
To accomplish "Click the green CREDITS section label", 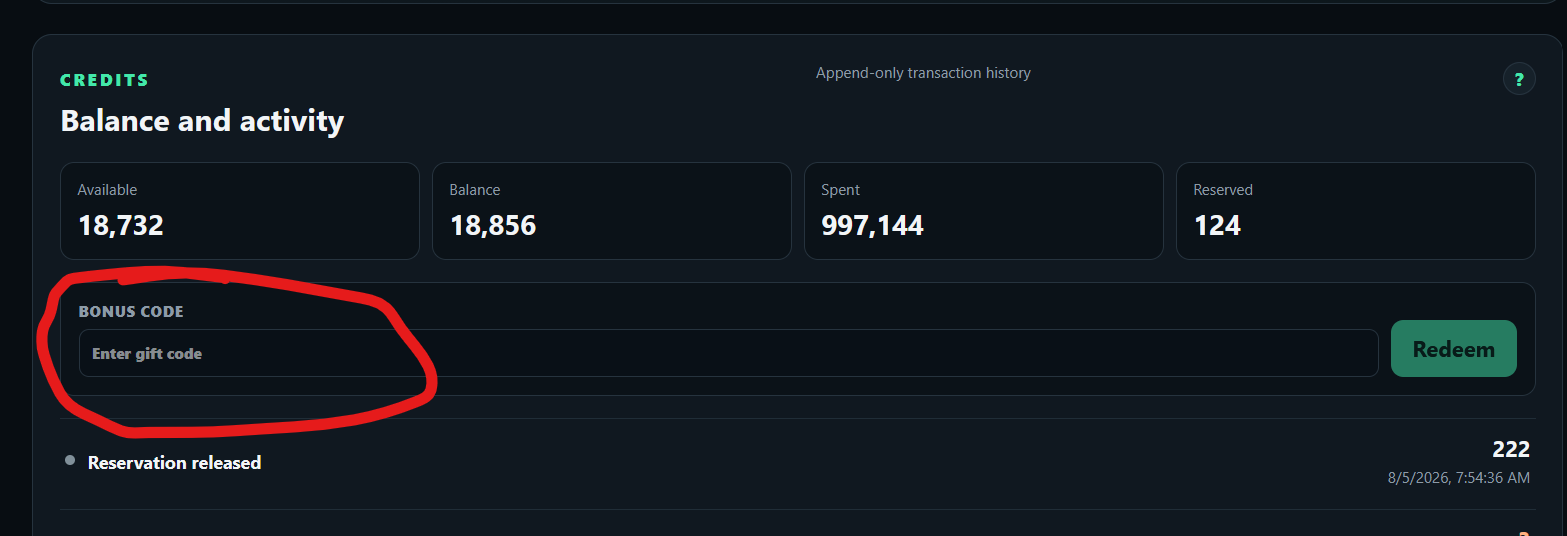I will click(x=105, y=80).
